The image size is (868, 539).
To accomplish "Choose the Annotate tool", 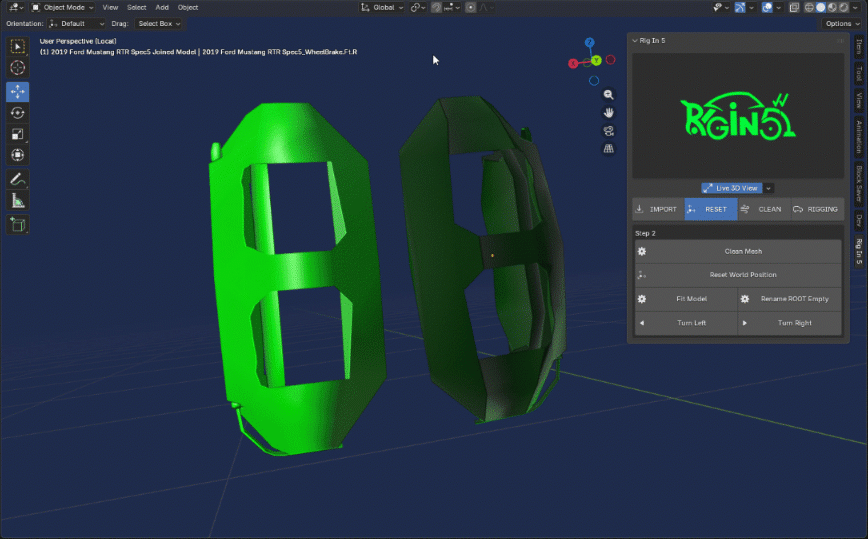I will [x=18, y=179].
